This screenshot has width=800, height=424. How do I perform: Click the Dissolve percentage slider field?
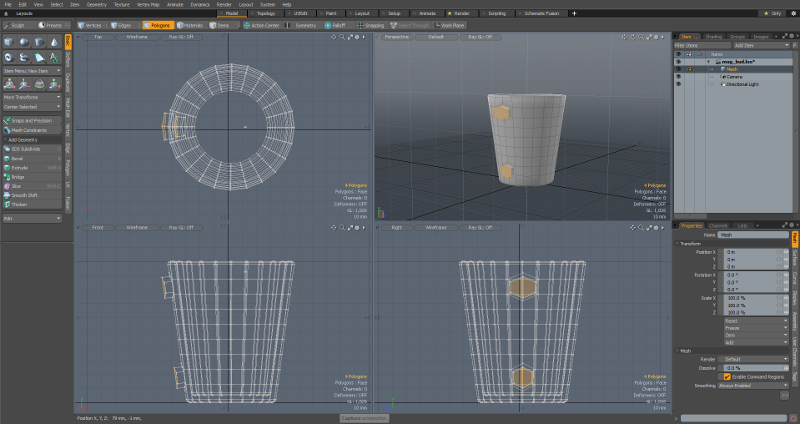[x=752, y=368]
